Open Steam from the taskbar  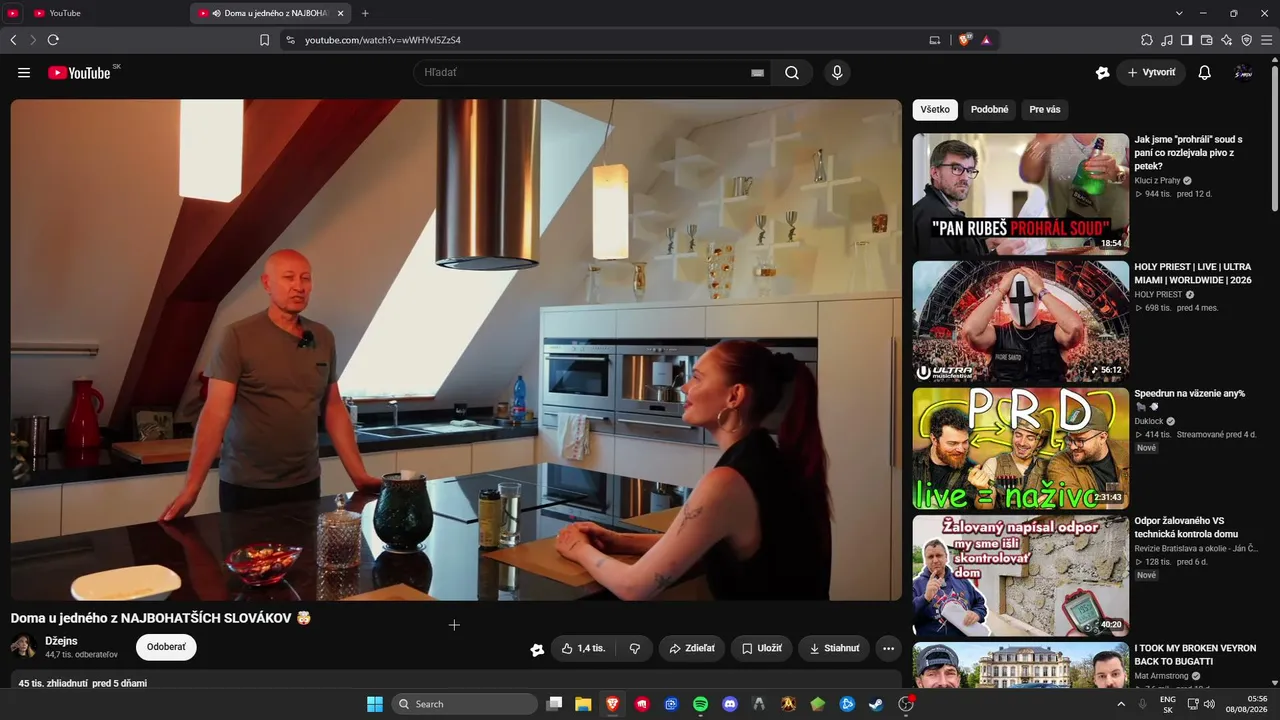tap(877, 704)
